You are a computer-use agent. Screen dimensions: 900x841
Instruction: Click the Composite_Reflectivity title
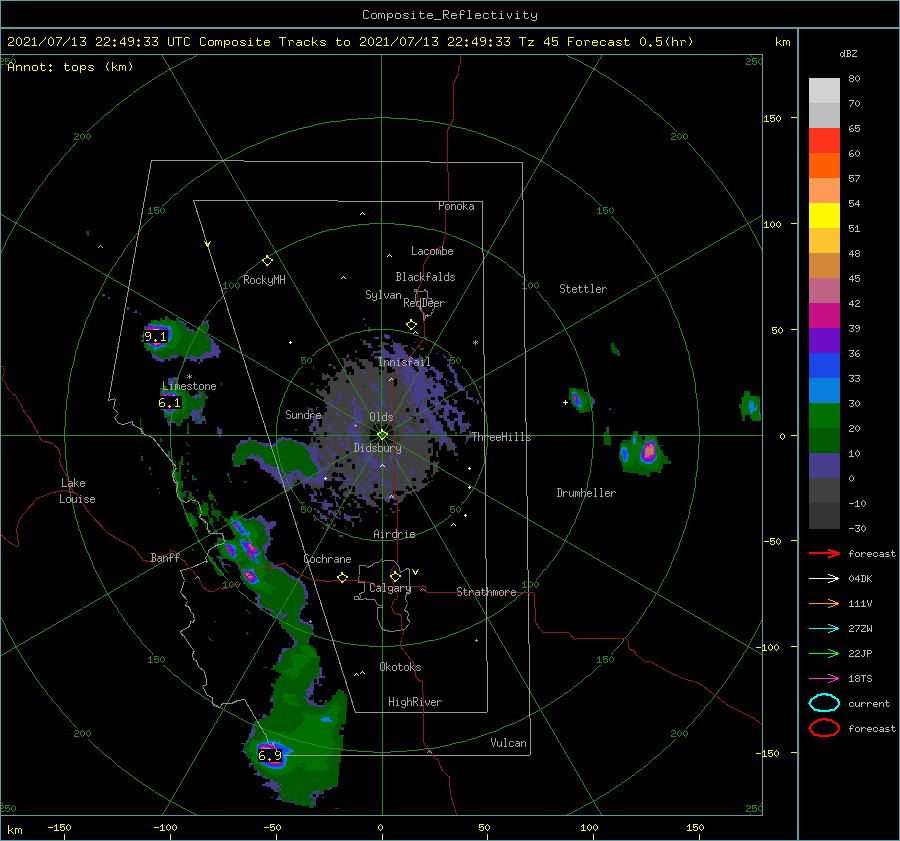pyautogui.click(x=450, y=15)
